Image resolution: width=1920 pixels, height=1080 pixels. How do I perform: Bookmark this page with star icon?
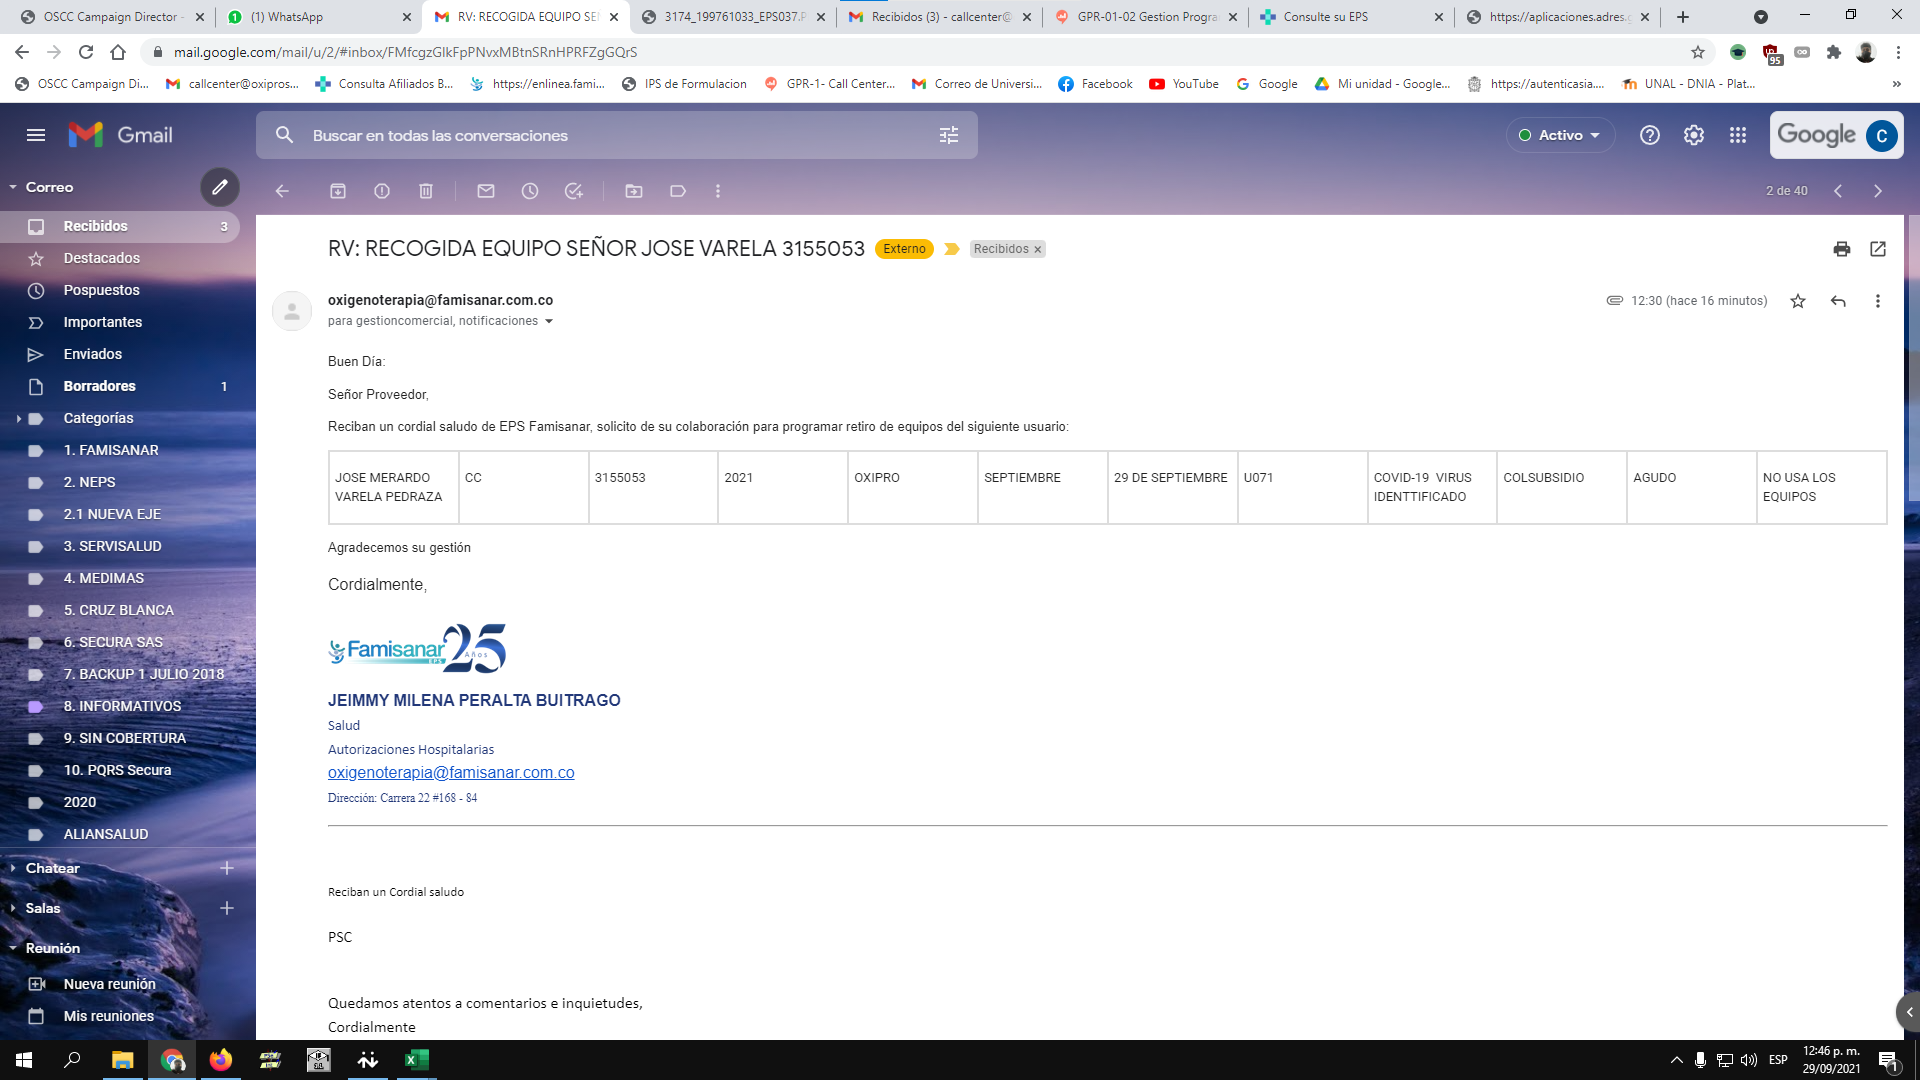(x=1698, y=52)
